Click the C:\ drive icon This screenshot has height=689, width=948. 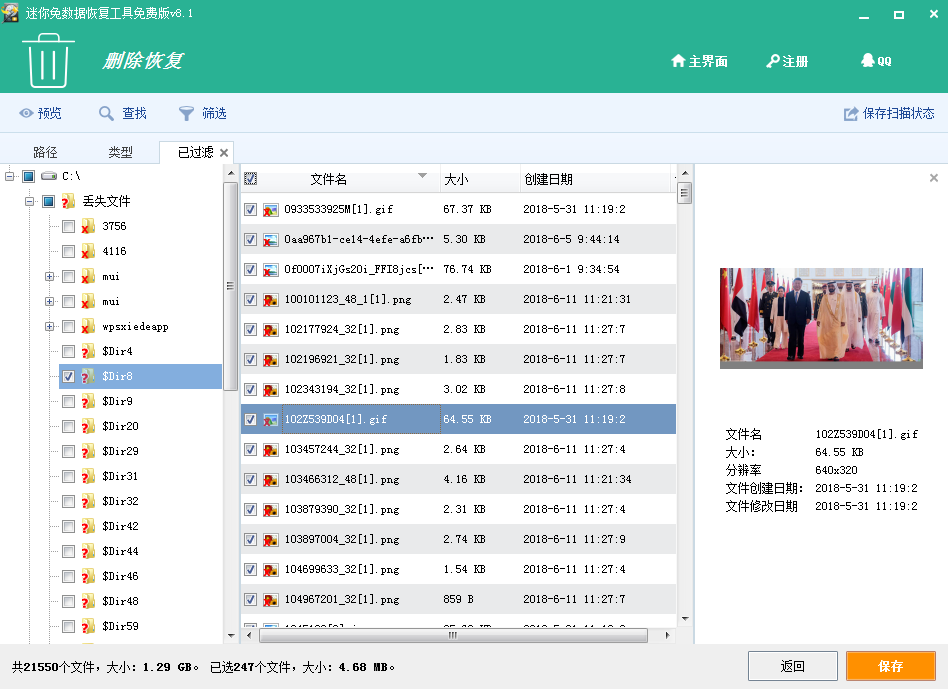[x=49, y=176]
